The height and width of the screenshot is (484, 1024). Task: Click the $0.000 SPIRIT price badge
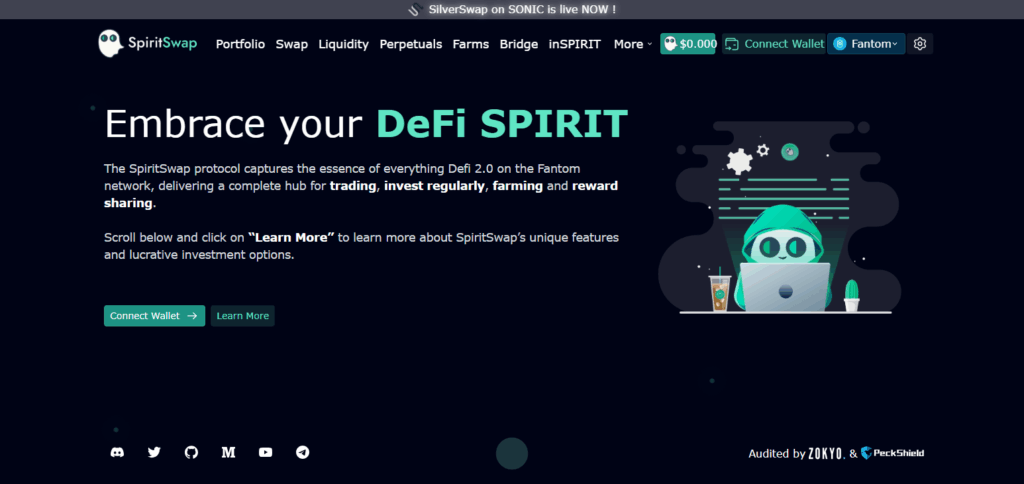pos(688,44)
